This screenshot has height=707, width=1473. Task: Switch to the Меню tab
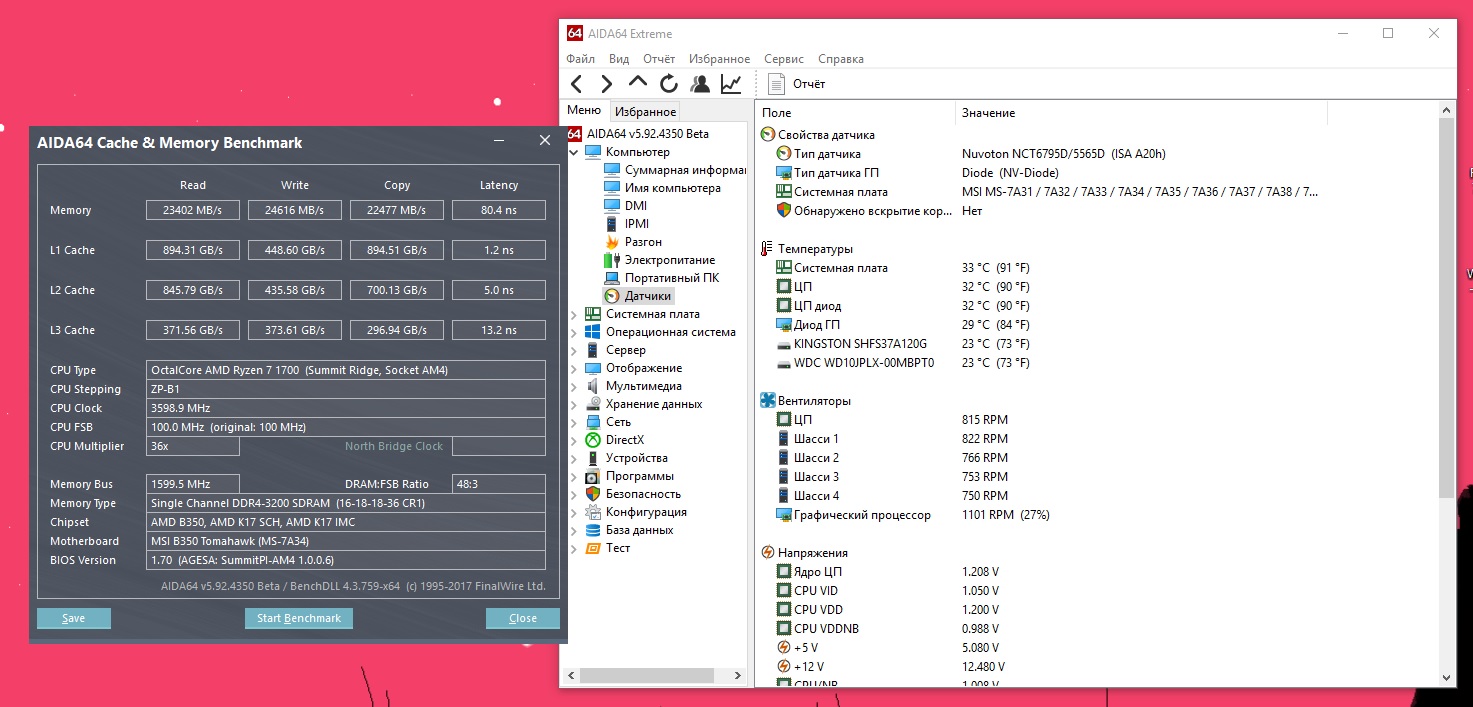click(584, 111)
